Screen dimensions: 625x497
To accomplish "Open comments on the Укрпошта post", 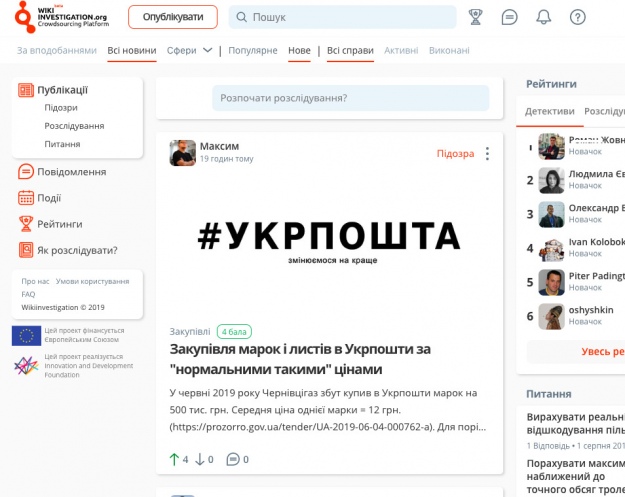I will point(233,459).
